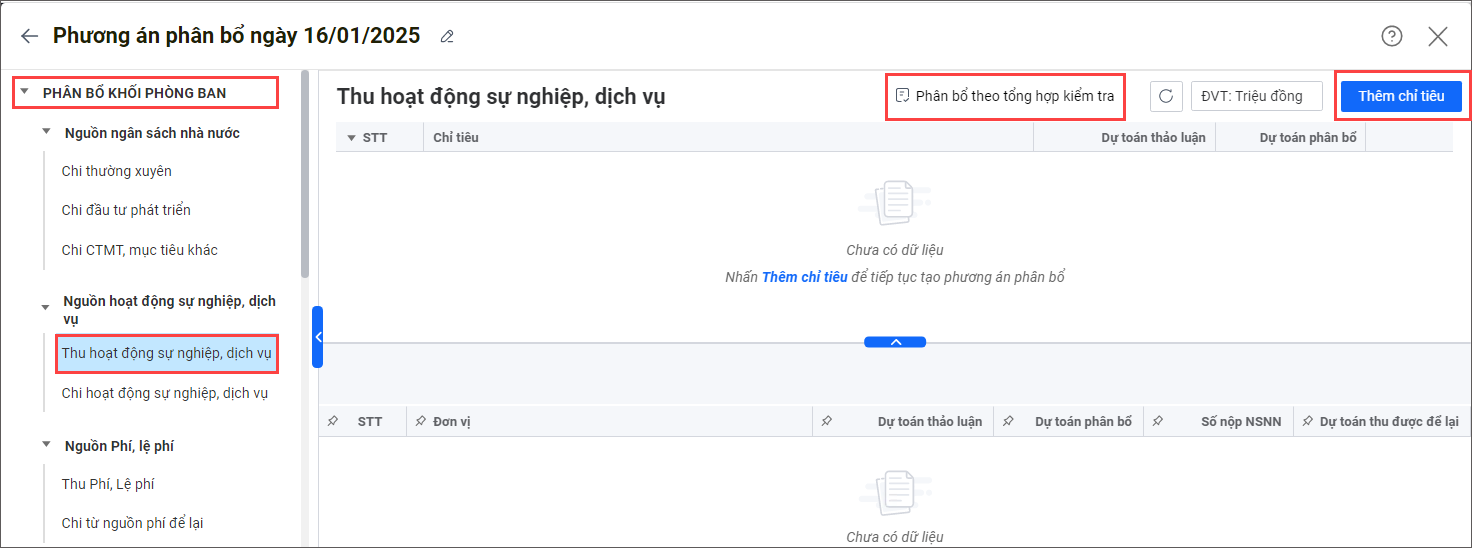Click the refresh data icon
Viewport: 1472px width, 548px height.
click(x=1165, y=96)
